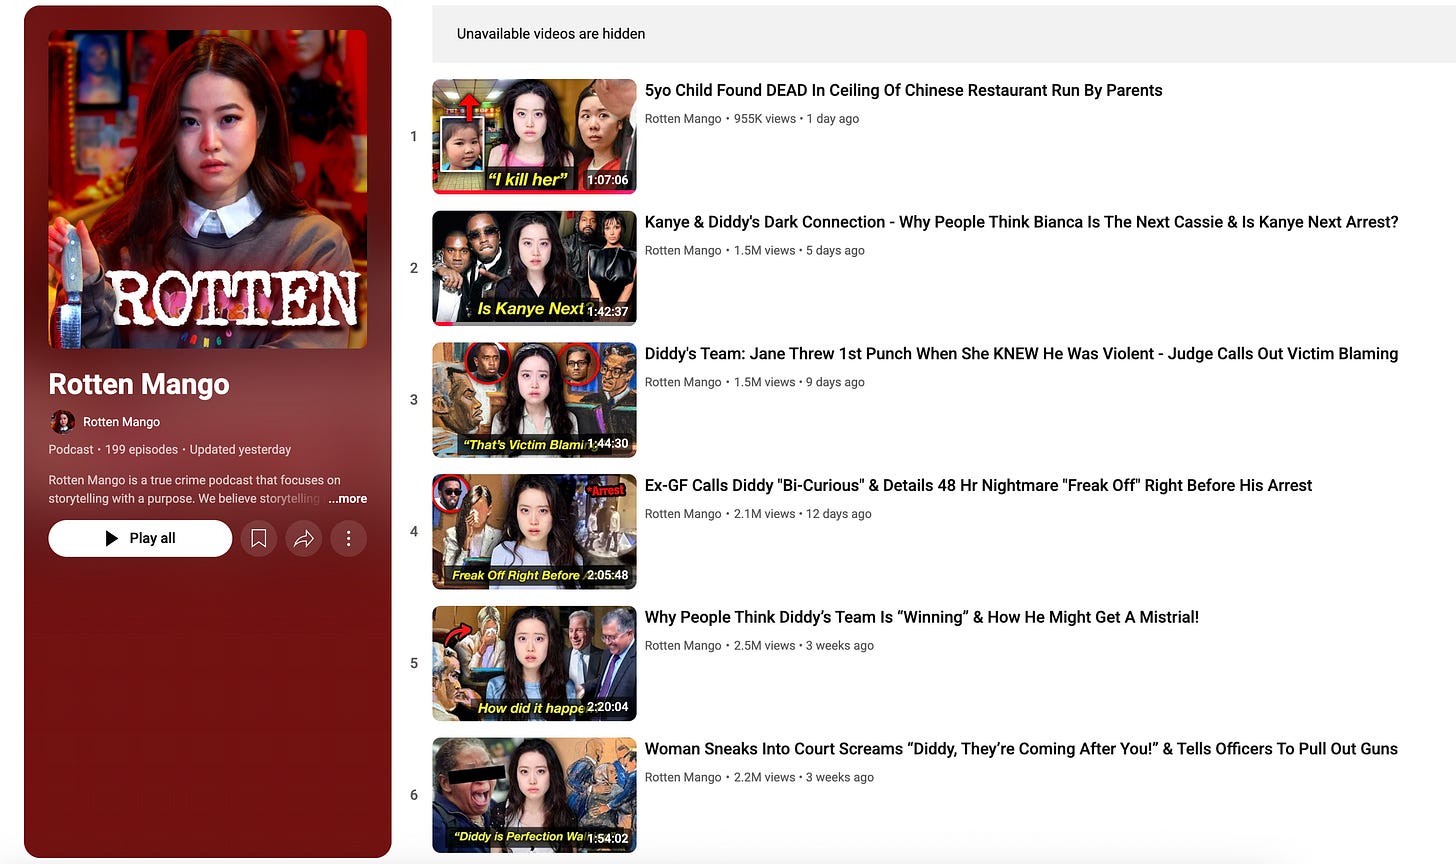Screen dimensions: 1456x864
Task: Click the 'Unavailable videos are hidden' notice text
Action: pyautogui.click(x=551, y=33)
